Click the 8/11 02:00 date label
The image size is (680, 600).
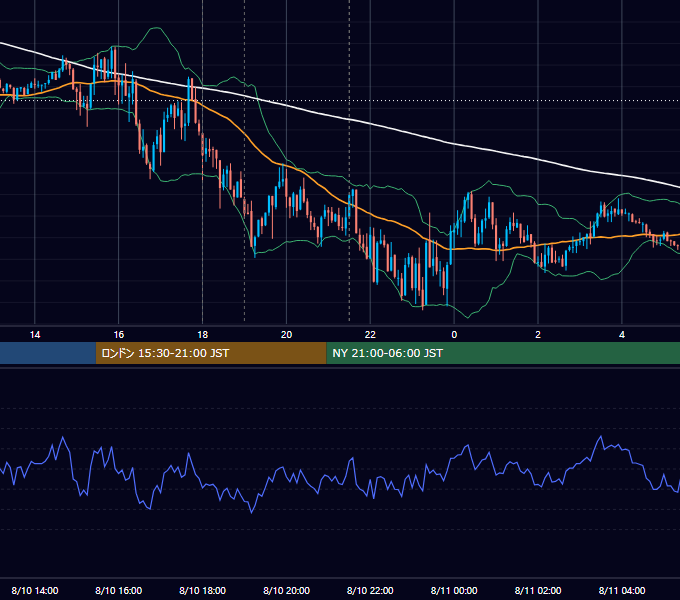point(538,590)
